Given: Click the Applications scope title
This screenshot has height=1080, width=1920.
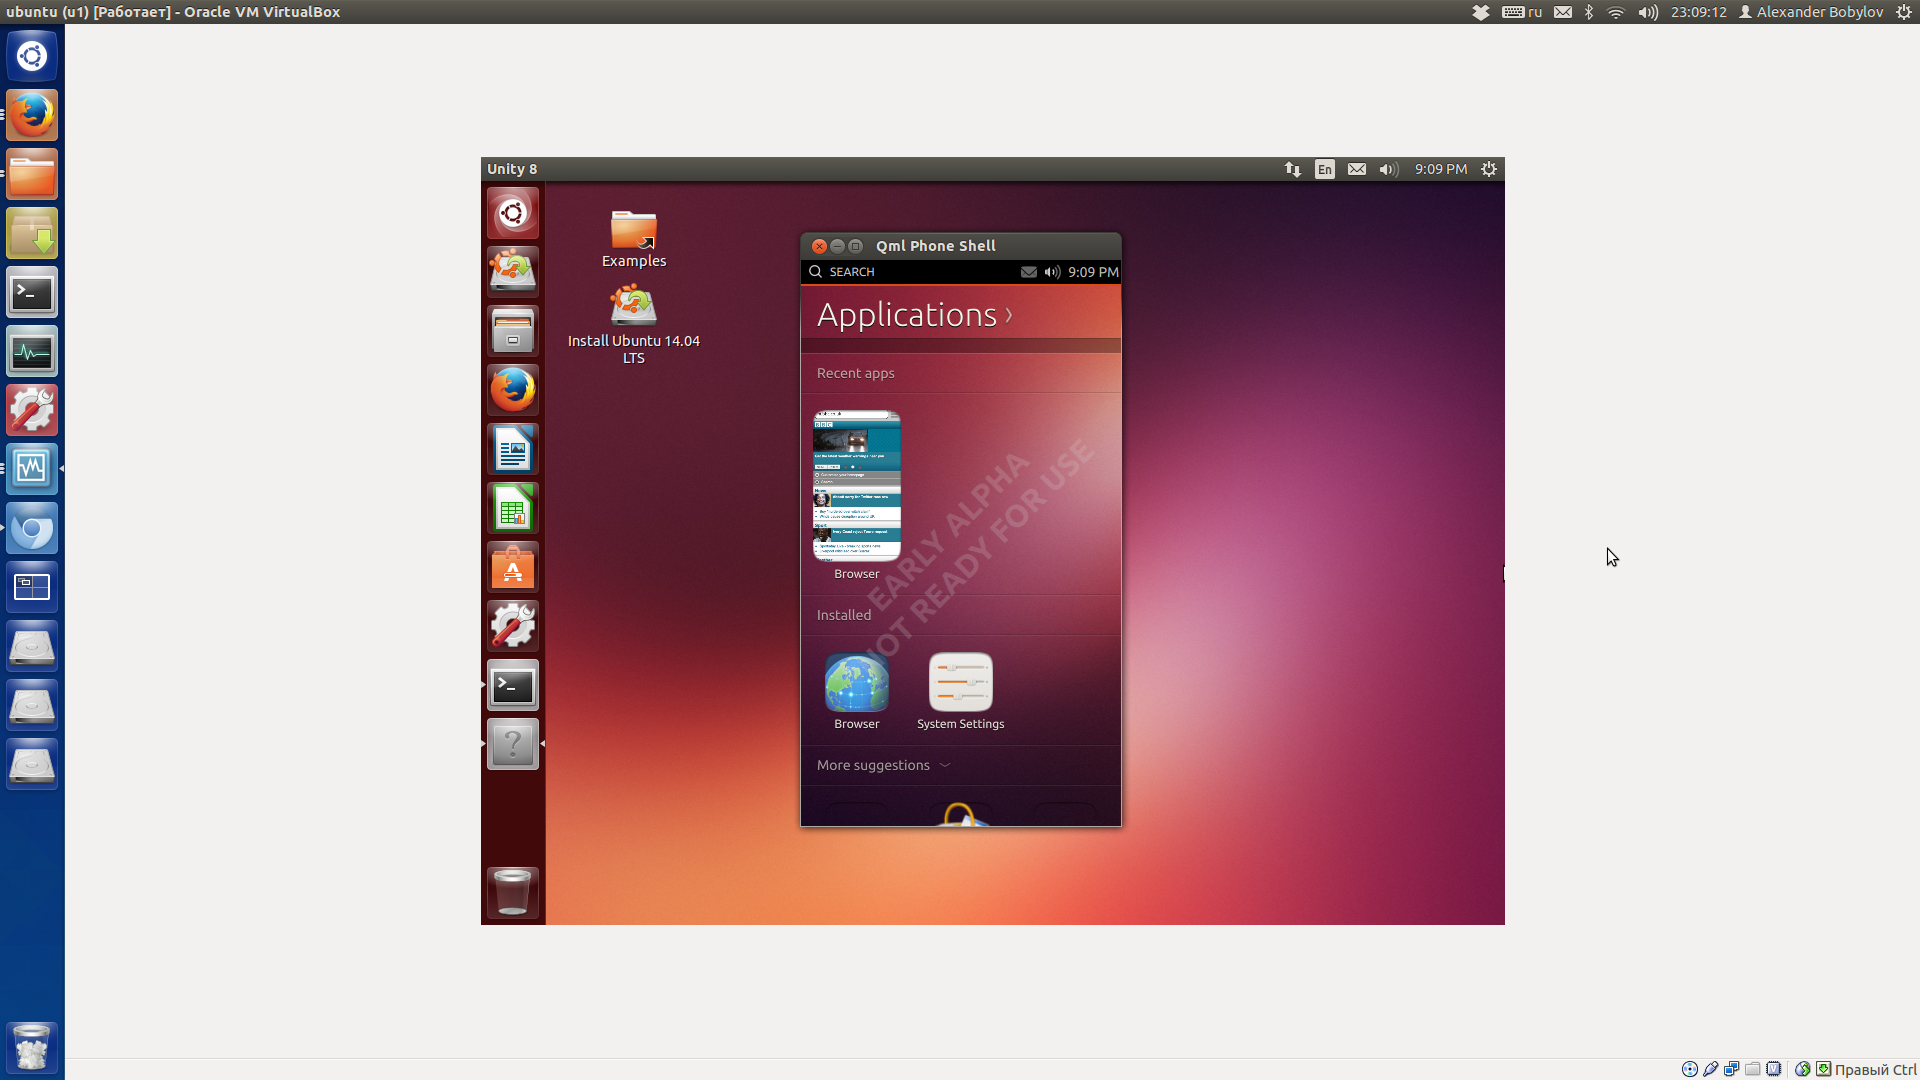Looking at the screenshot, I should click(x=907, y=315).
